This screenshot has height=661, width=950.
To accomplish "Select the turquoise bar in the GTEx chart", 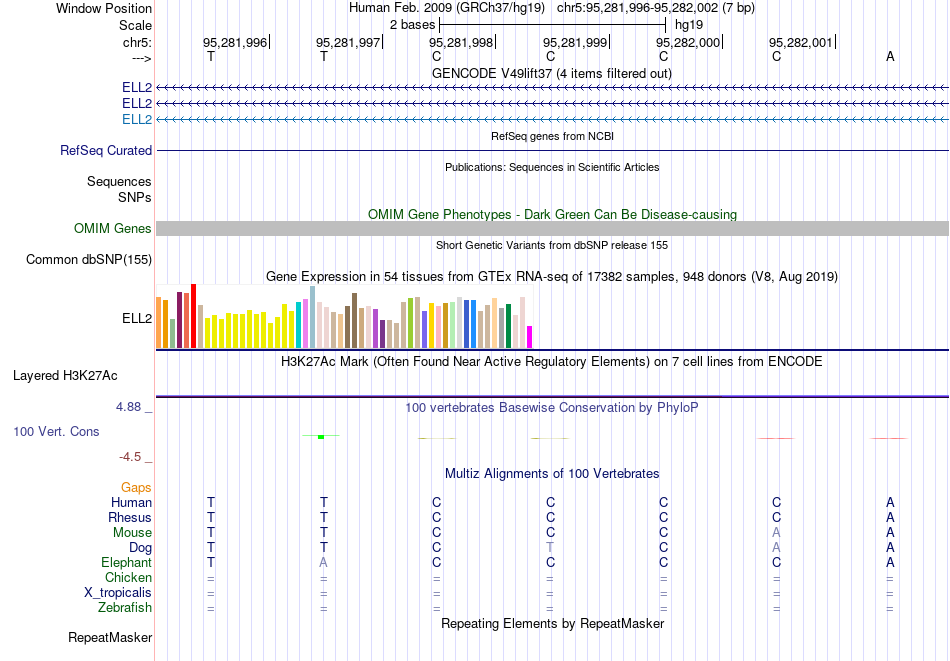I will tap(299, 325).
